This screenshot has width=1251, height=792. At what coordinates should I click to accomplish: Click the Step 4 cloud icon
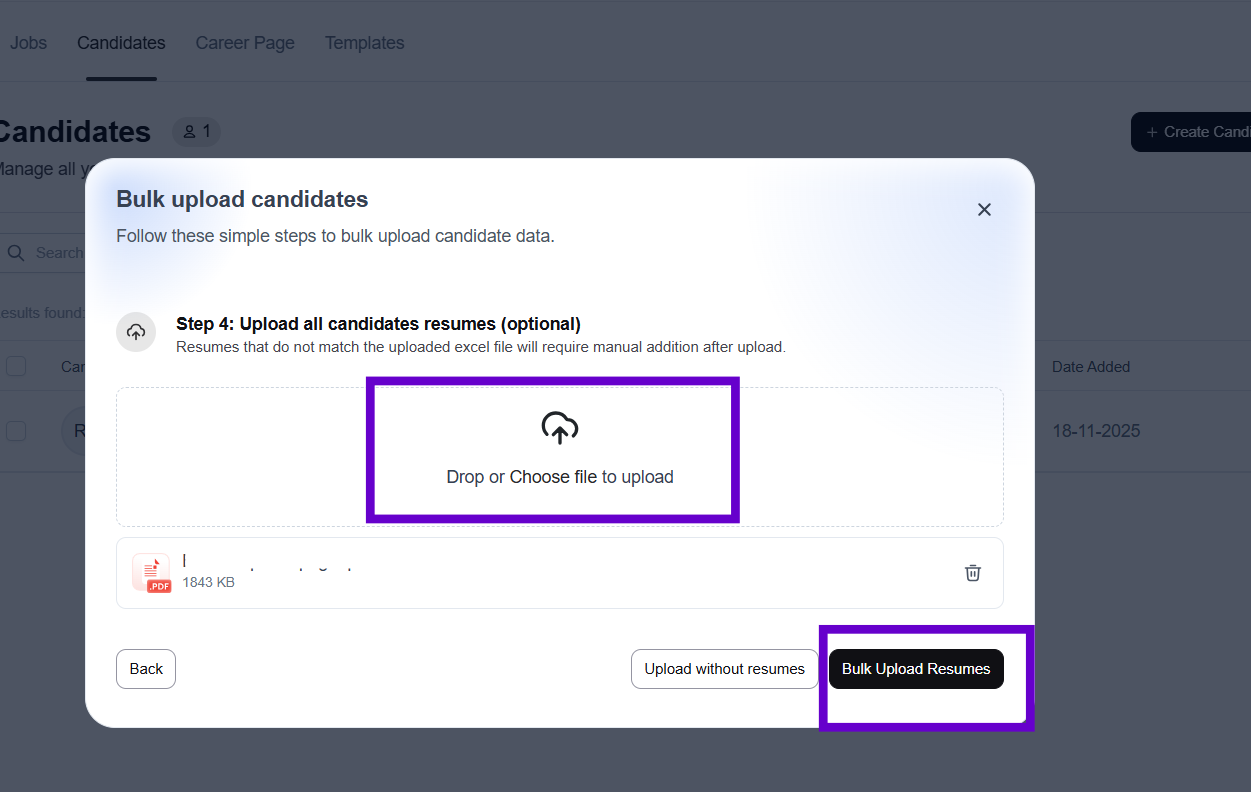(x=136, y=332)
